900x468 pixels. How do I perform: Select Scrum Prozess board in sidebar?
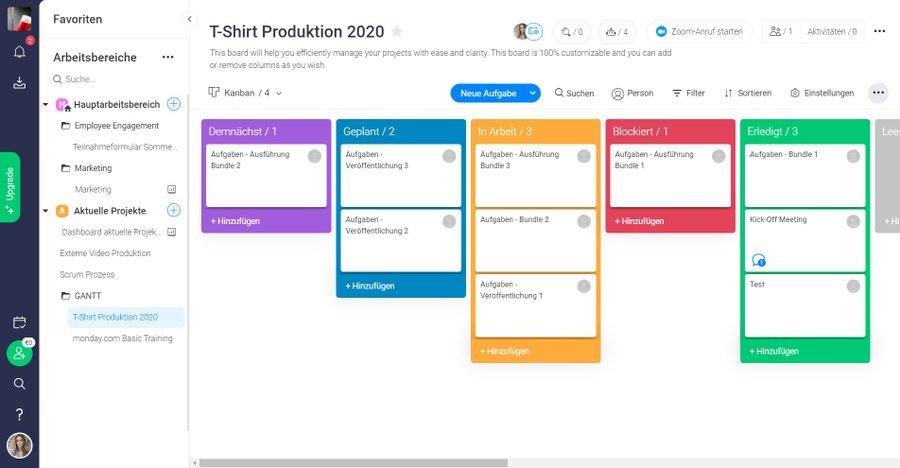click(x=87, y=274)
